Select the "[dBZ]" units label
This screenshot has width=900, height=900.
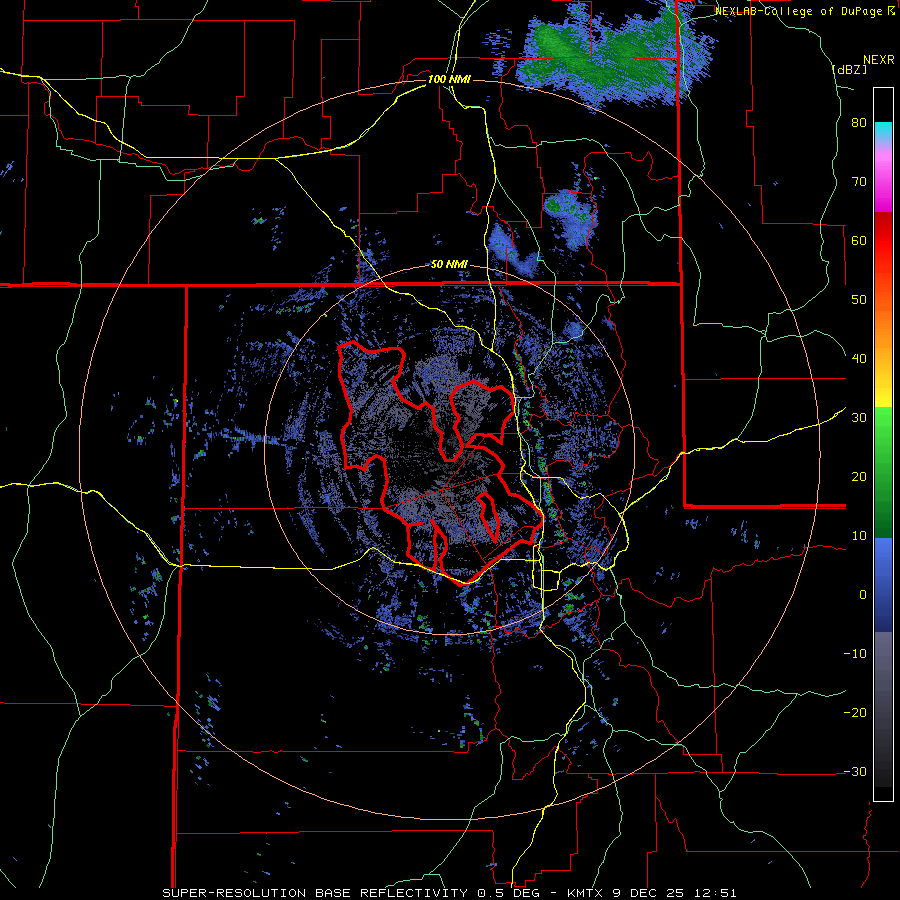(x=849, y=69)
